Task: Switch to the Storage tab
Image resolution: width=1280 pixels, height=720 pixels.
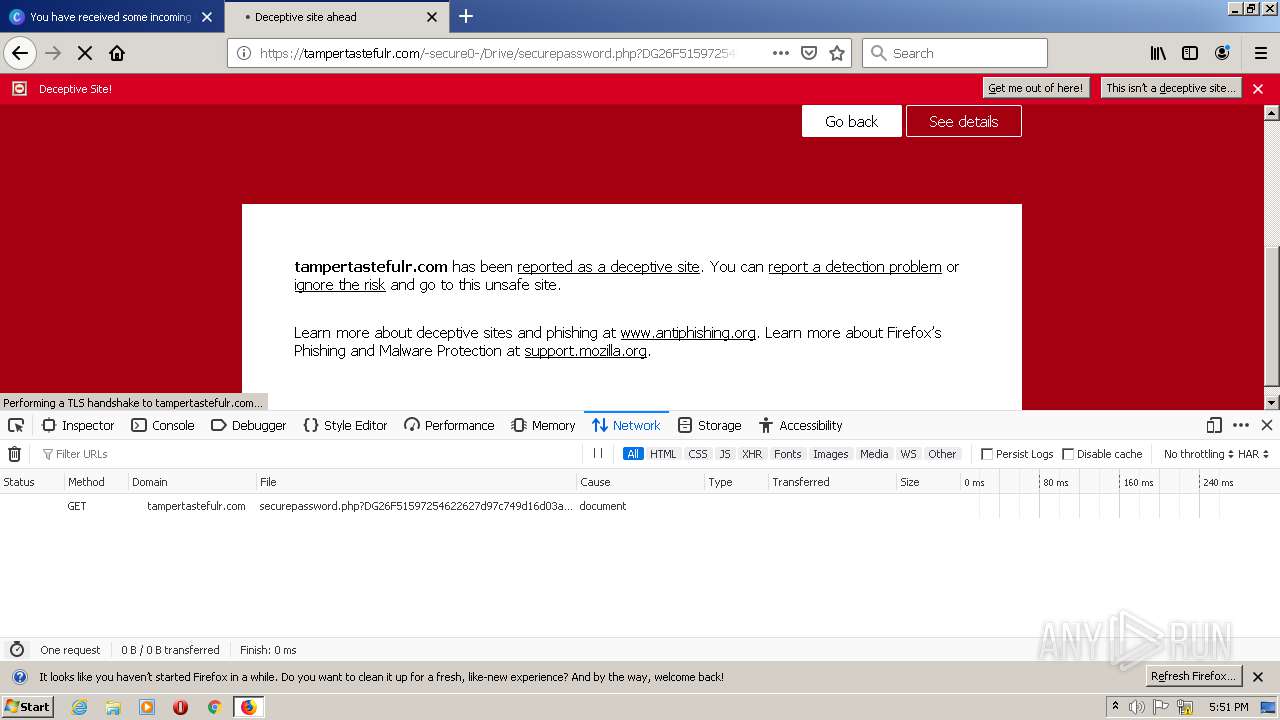Action: (x=709, y=425)
